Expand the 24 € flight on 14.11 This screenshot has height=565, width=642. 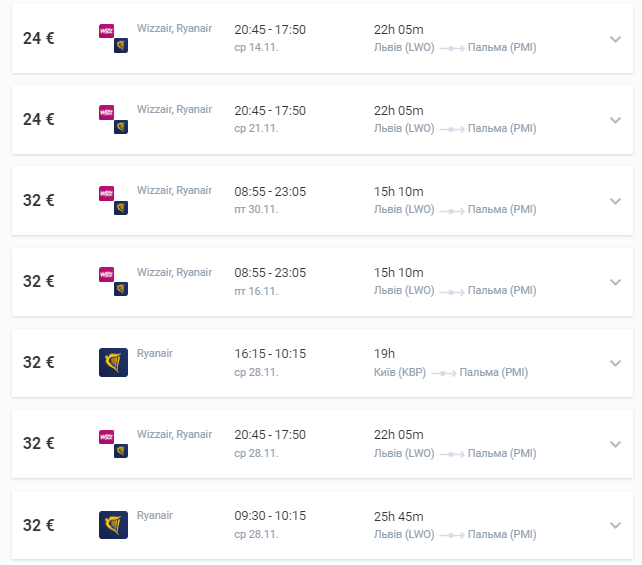click(x=615, y=39)
